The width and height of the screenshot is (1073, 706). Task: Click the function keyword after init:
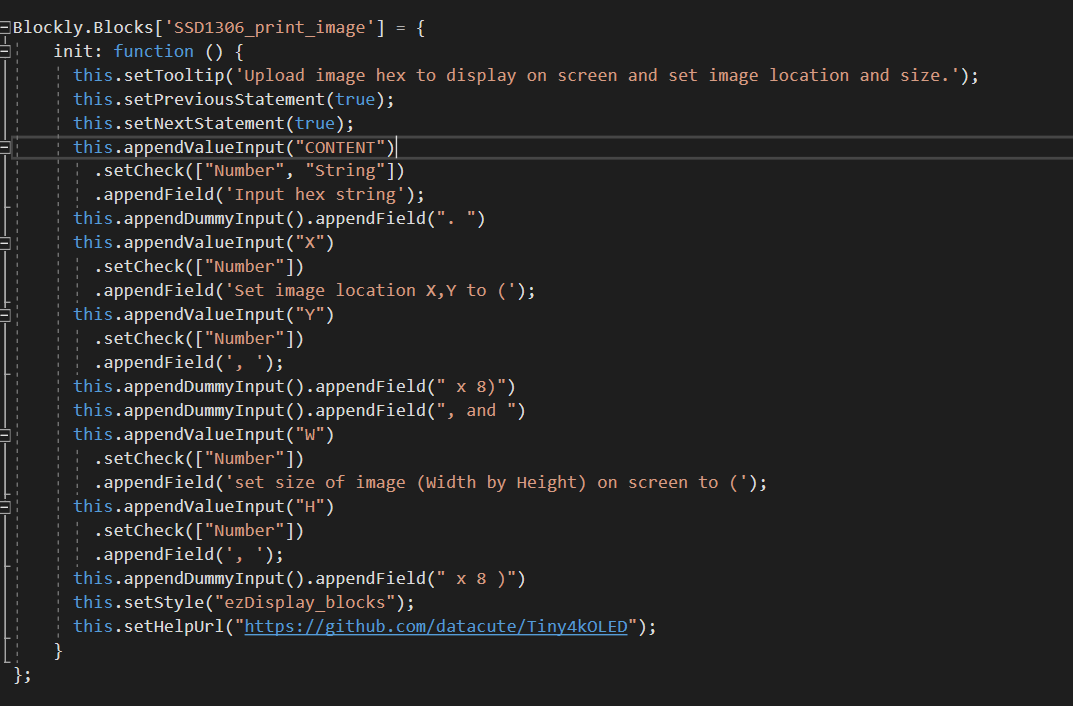153,51
